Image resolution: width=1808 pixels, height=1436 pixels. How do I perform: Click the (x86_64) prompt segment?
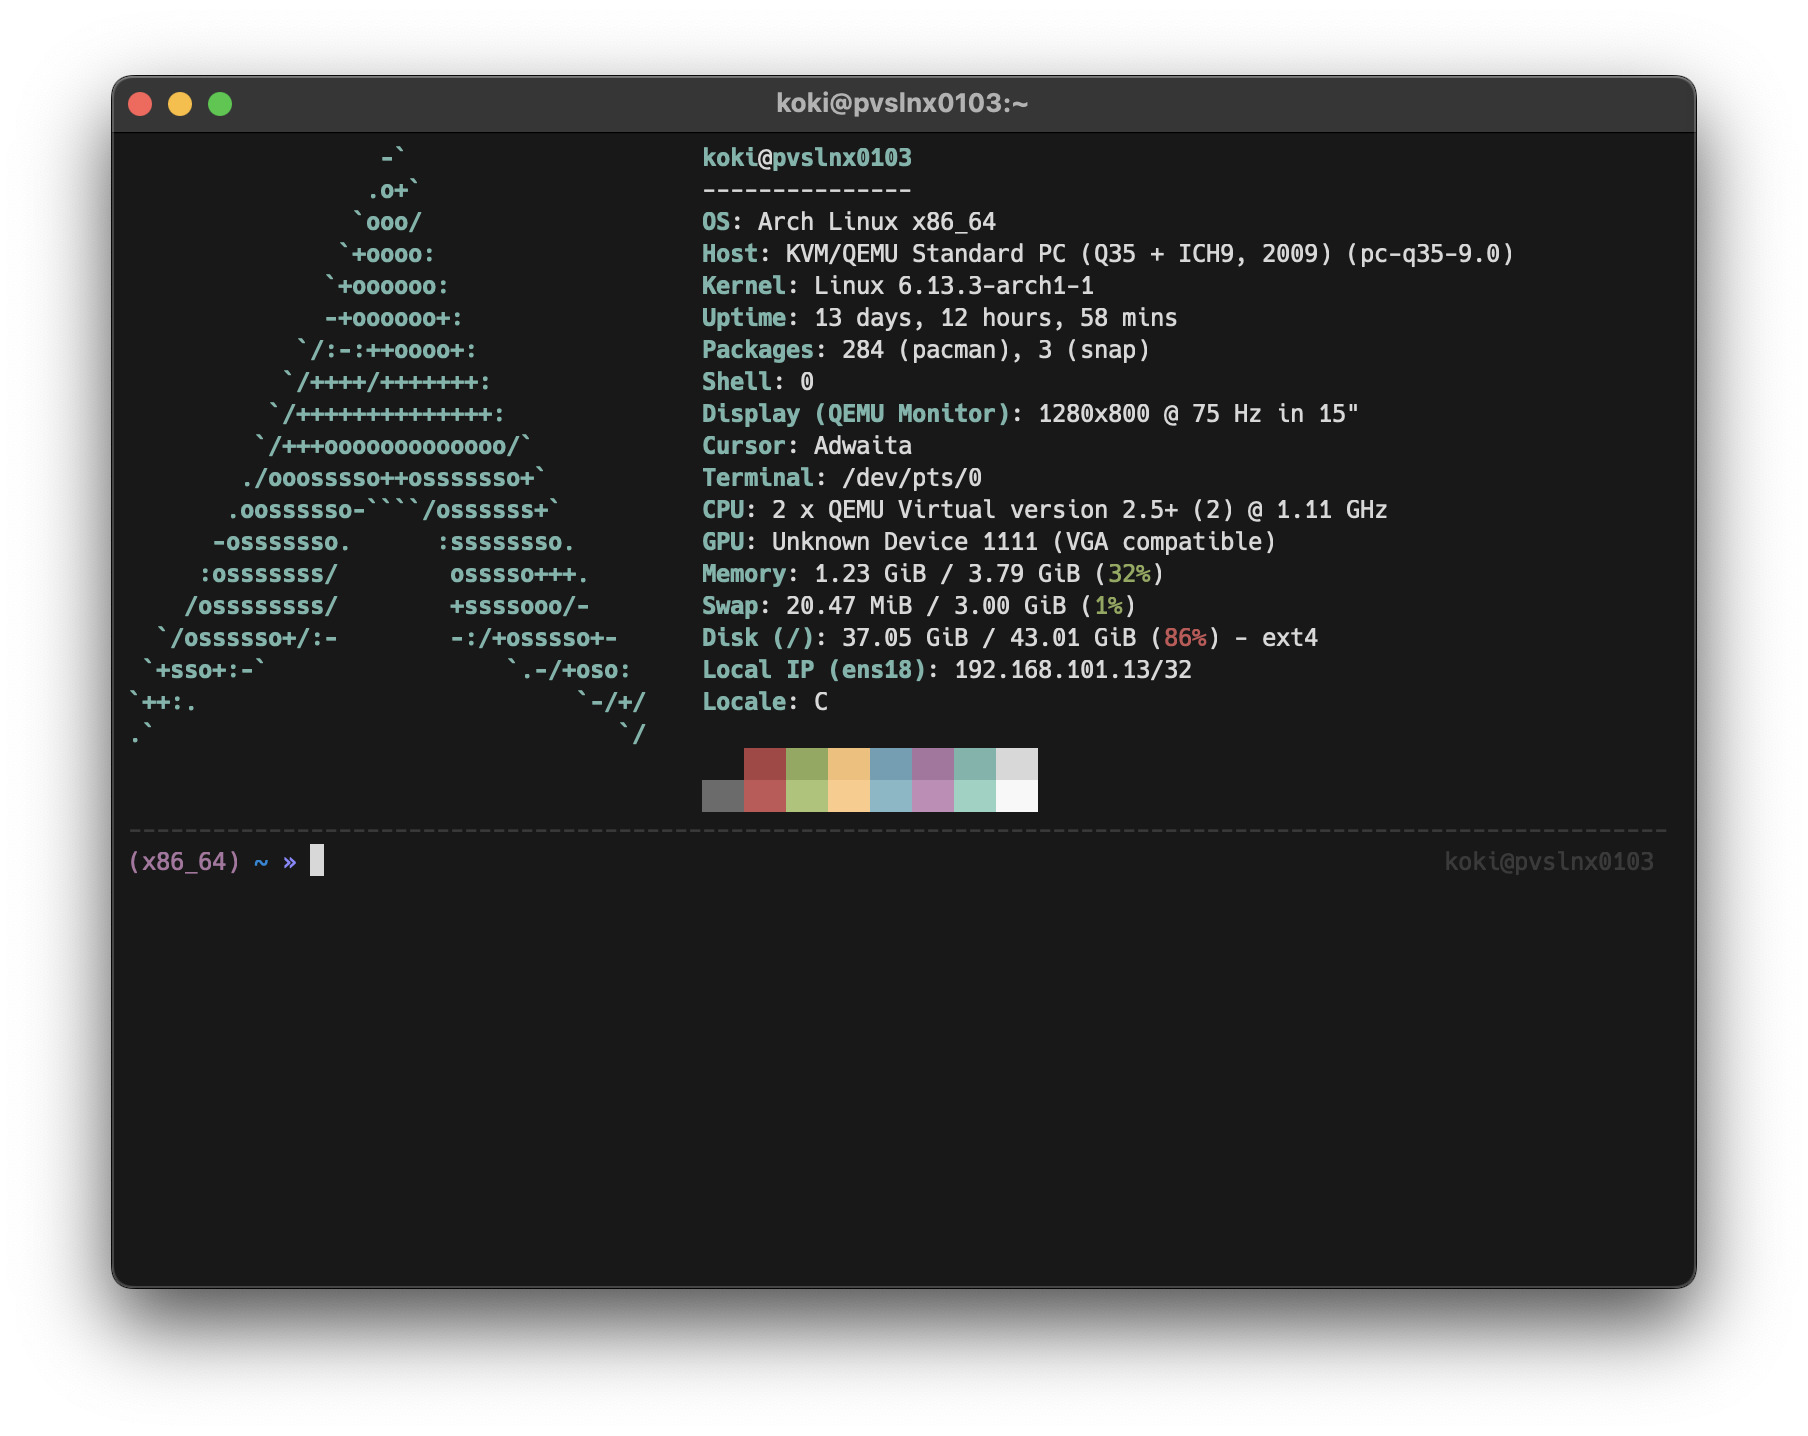coord(183,861)
